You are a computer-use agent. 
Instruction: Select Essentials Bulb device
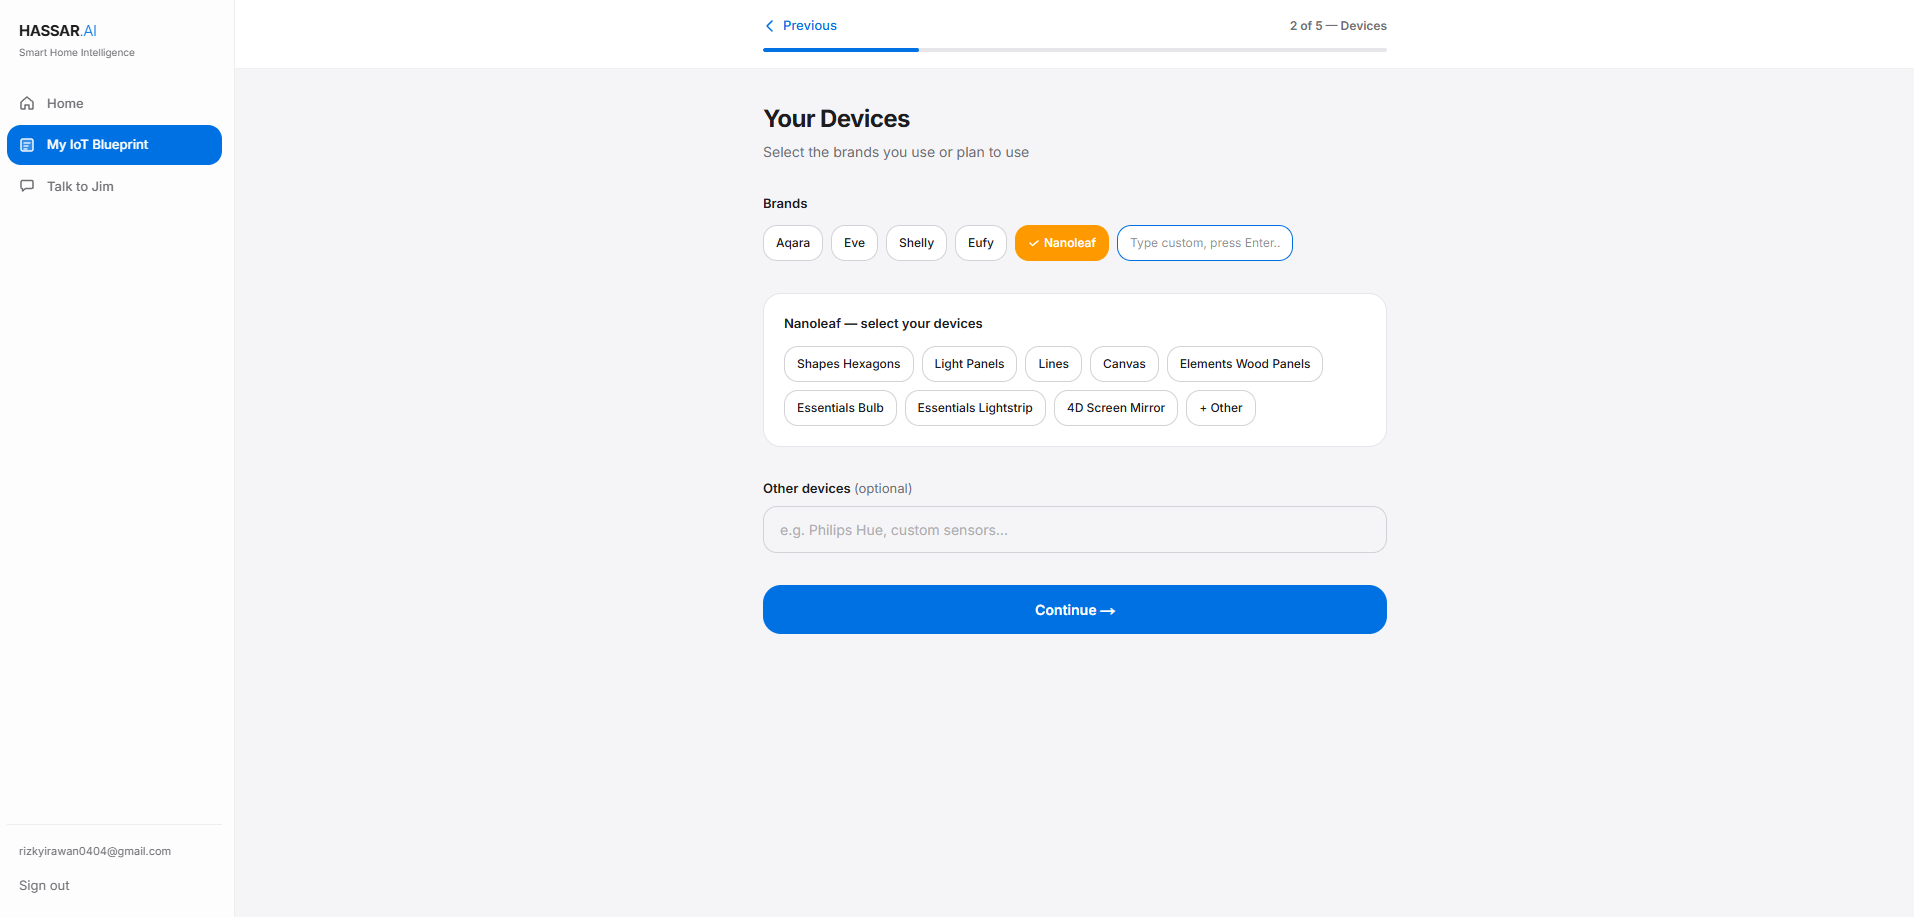tap(840, 408)
